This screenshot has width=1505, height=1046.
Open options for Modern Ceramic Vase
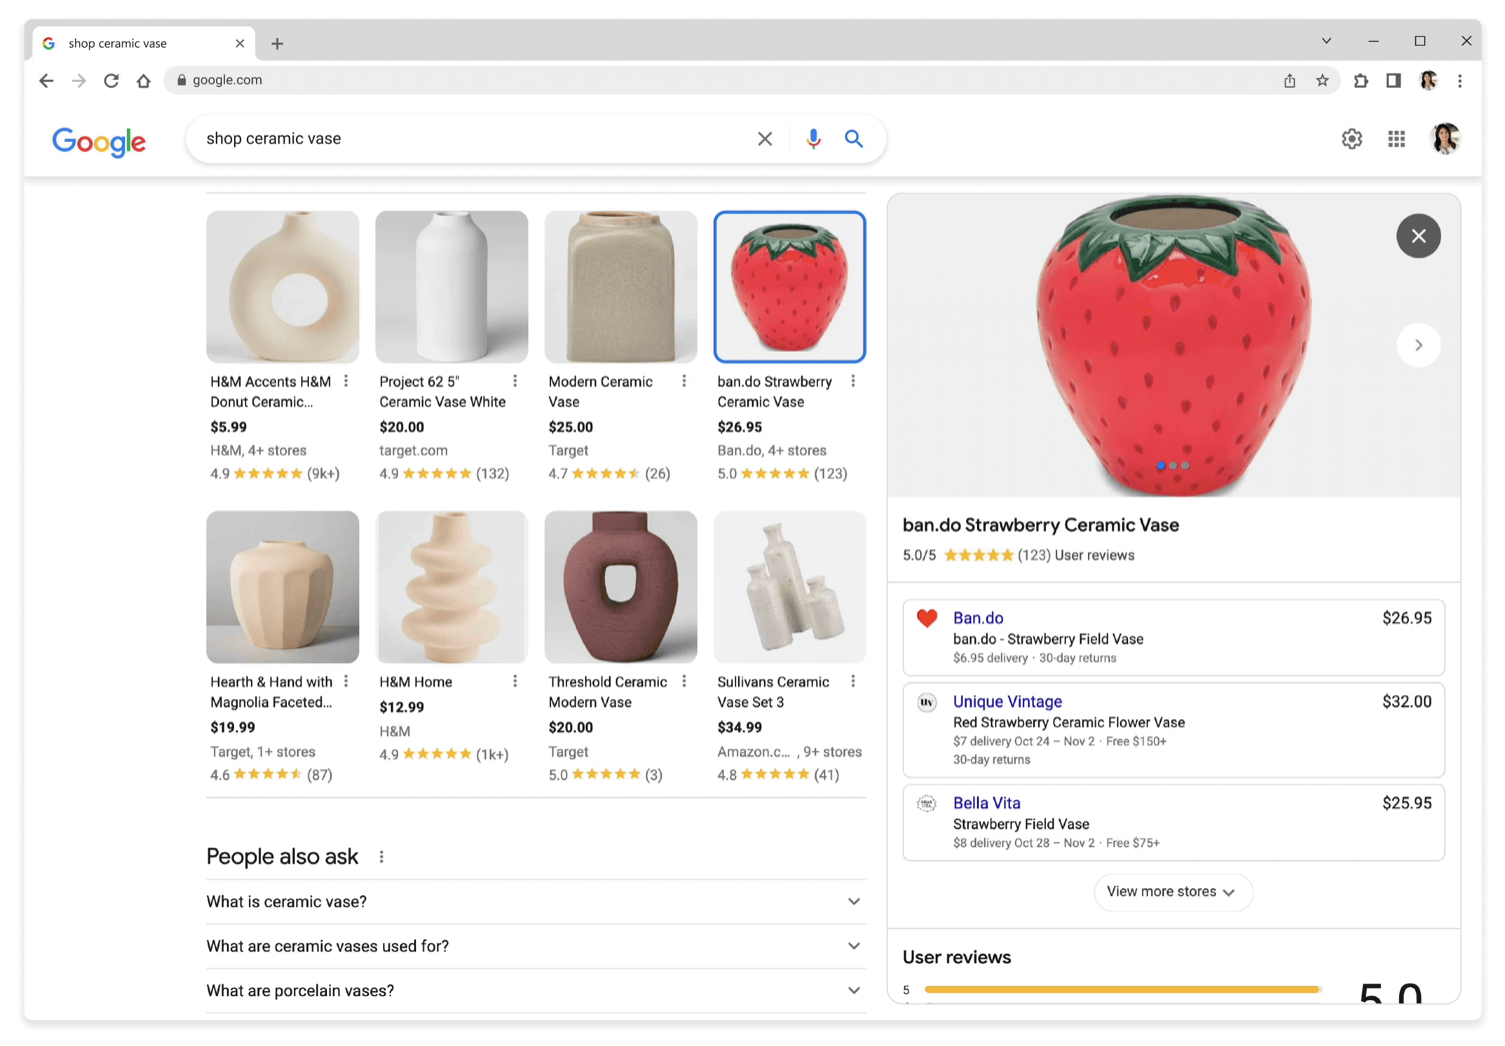pyautogui.click(x=684, y=381)
